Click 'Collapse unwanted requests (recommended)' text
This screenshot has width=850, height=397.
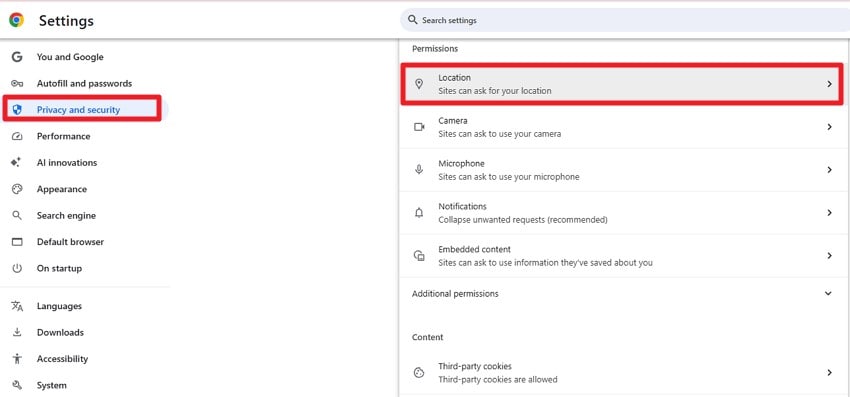[523, 220]
